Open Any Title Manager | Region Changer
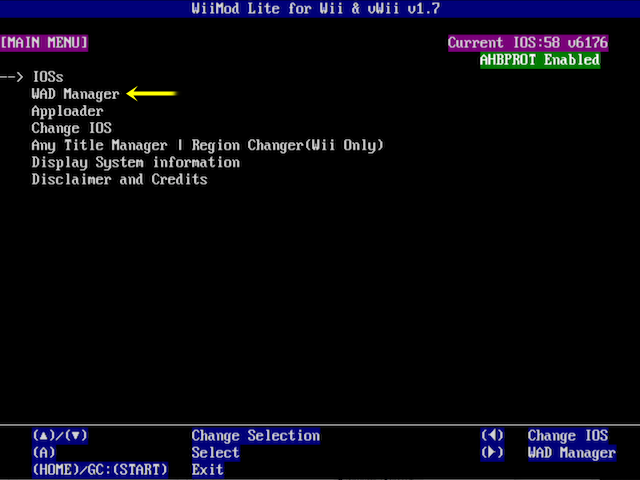 (x=207, y=145)
